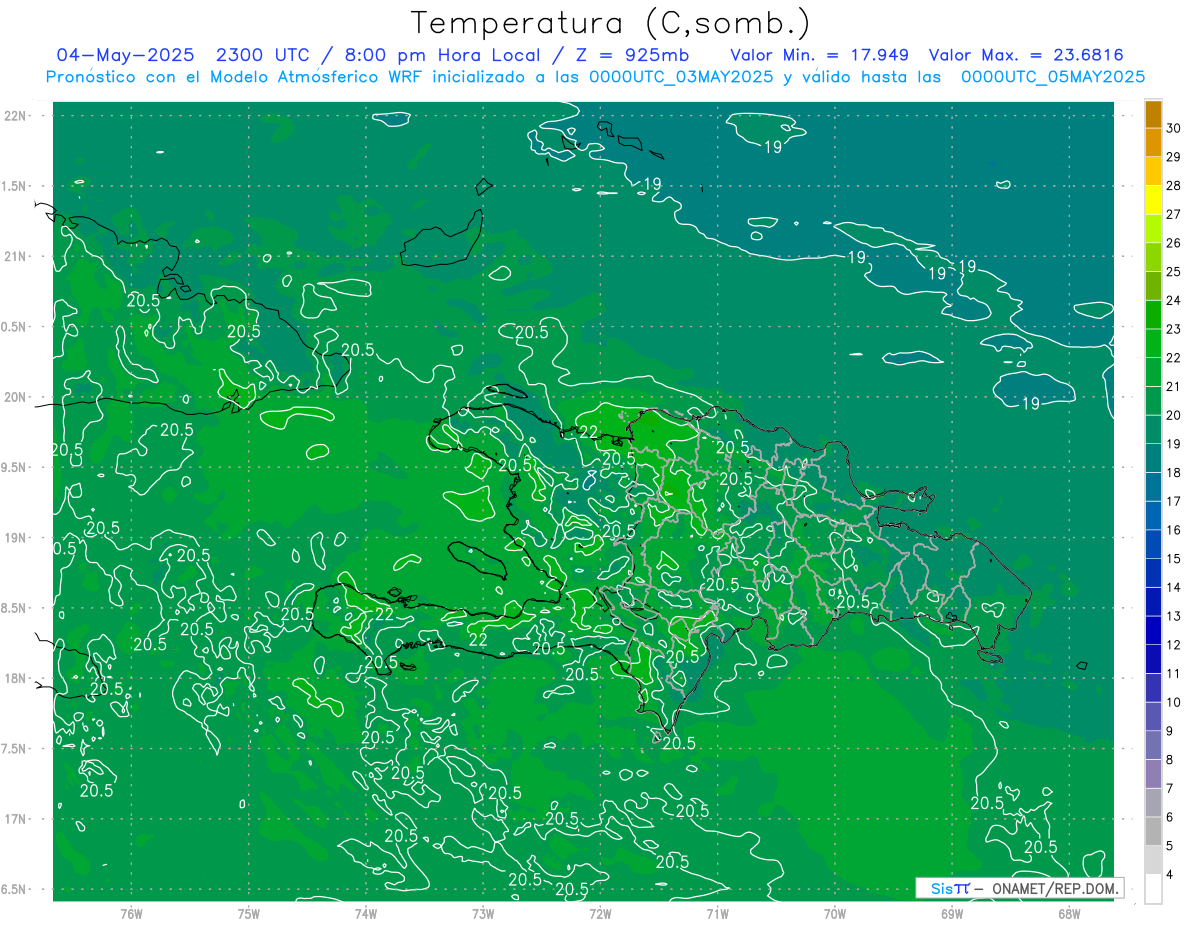
Task: Click the '72W' longitude label
Action: coord(600,913)
